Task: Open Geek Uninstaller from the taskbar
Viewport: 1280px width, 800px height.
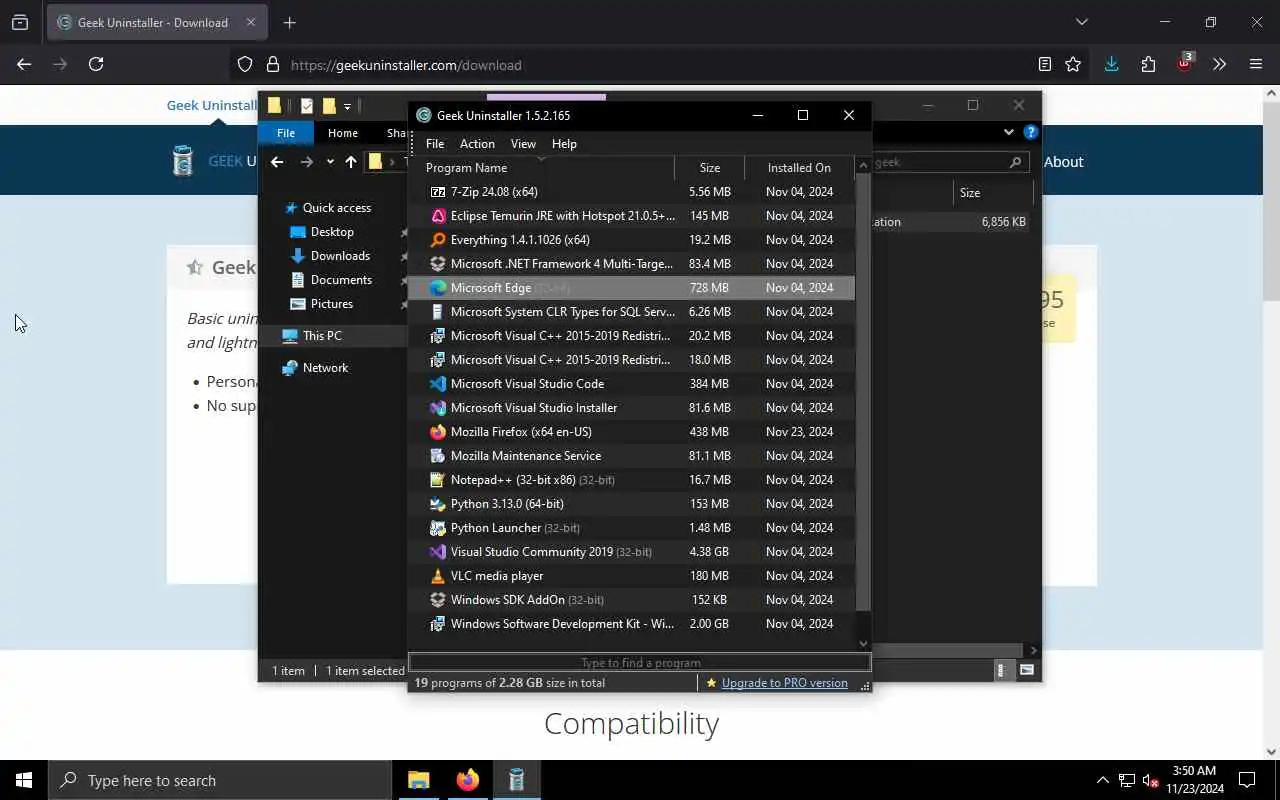Action: coord(516,780)
